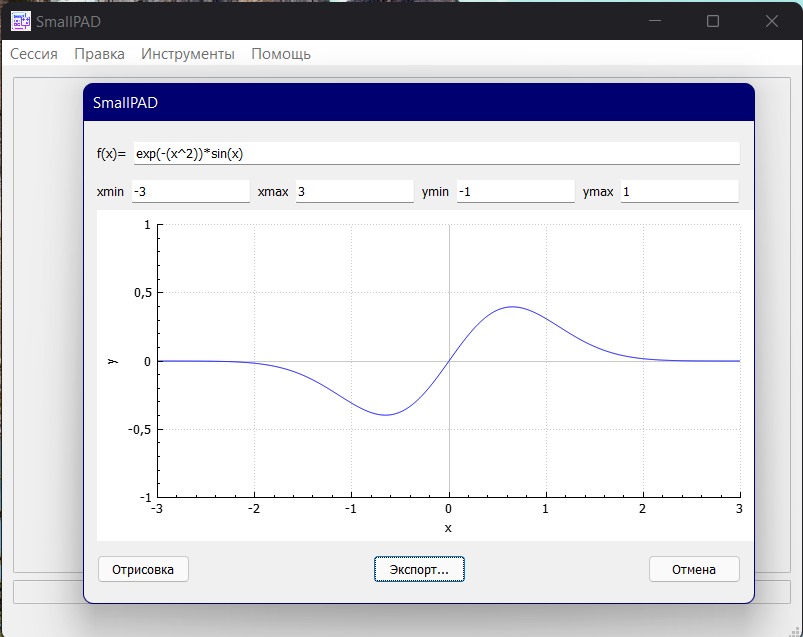Click the window resize grip in bottom corner

click(x=796, y=630)
